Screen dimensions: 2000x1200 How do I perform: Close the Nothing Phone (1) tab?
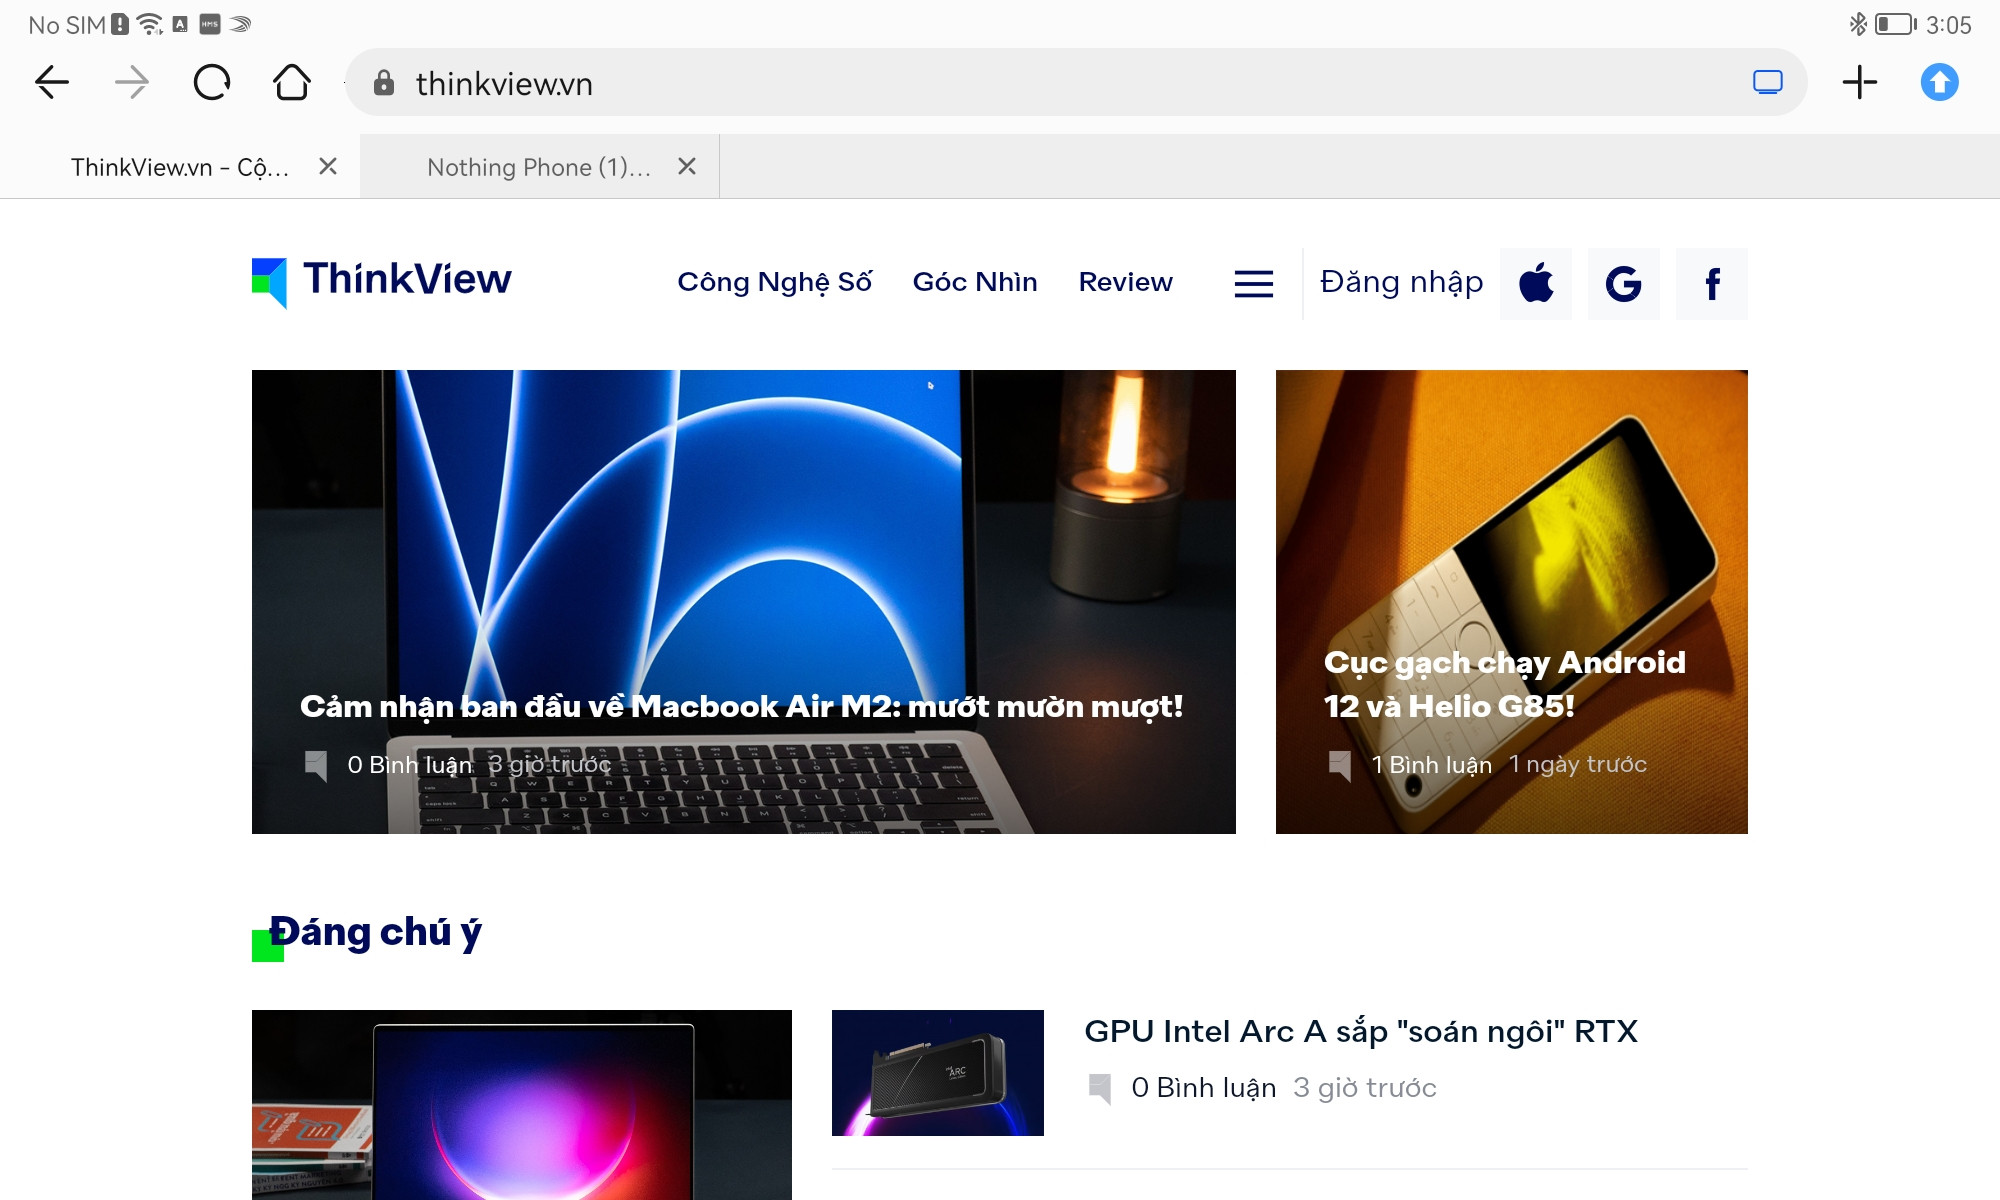(x=687, y=166)
